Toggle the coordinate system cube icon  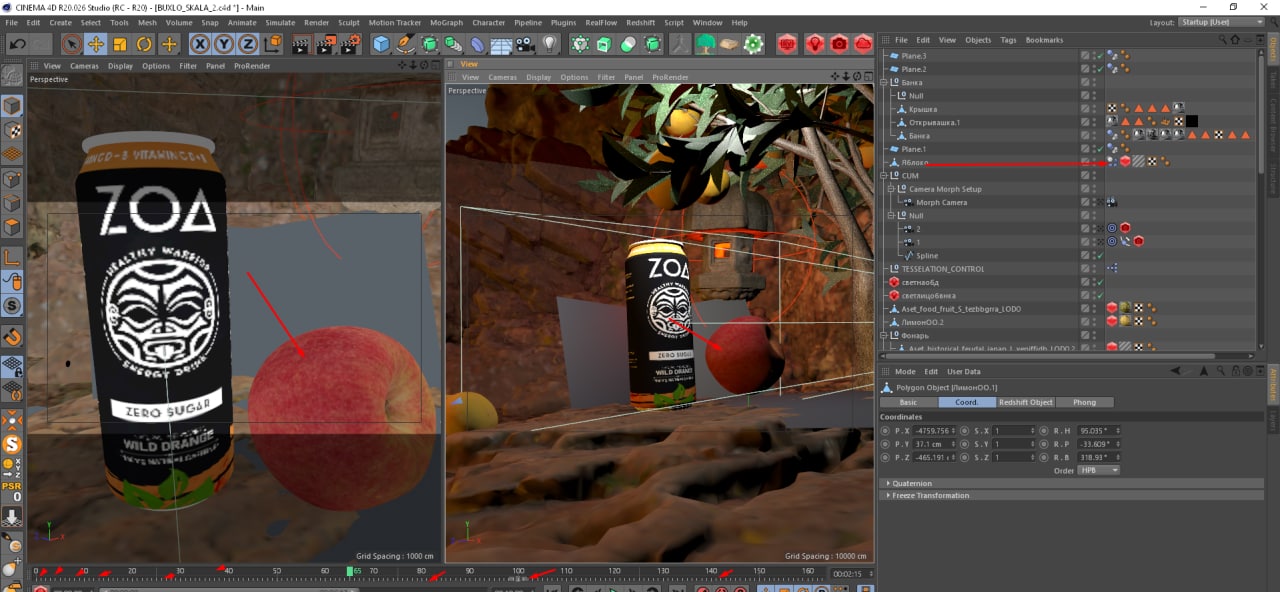click(272, 44)
